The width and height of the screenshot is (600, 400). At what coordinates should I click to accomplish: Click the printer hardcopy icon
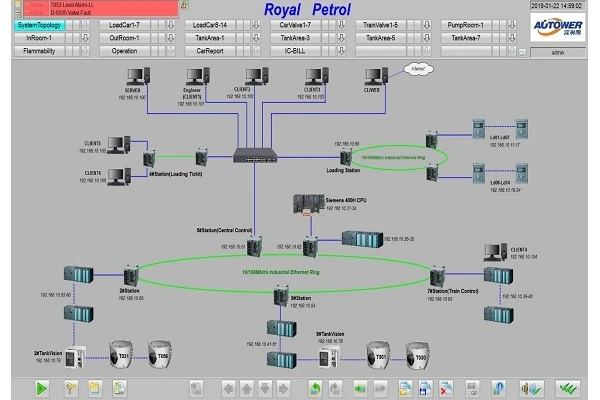[x=473, y=389]
